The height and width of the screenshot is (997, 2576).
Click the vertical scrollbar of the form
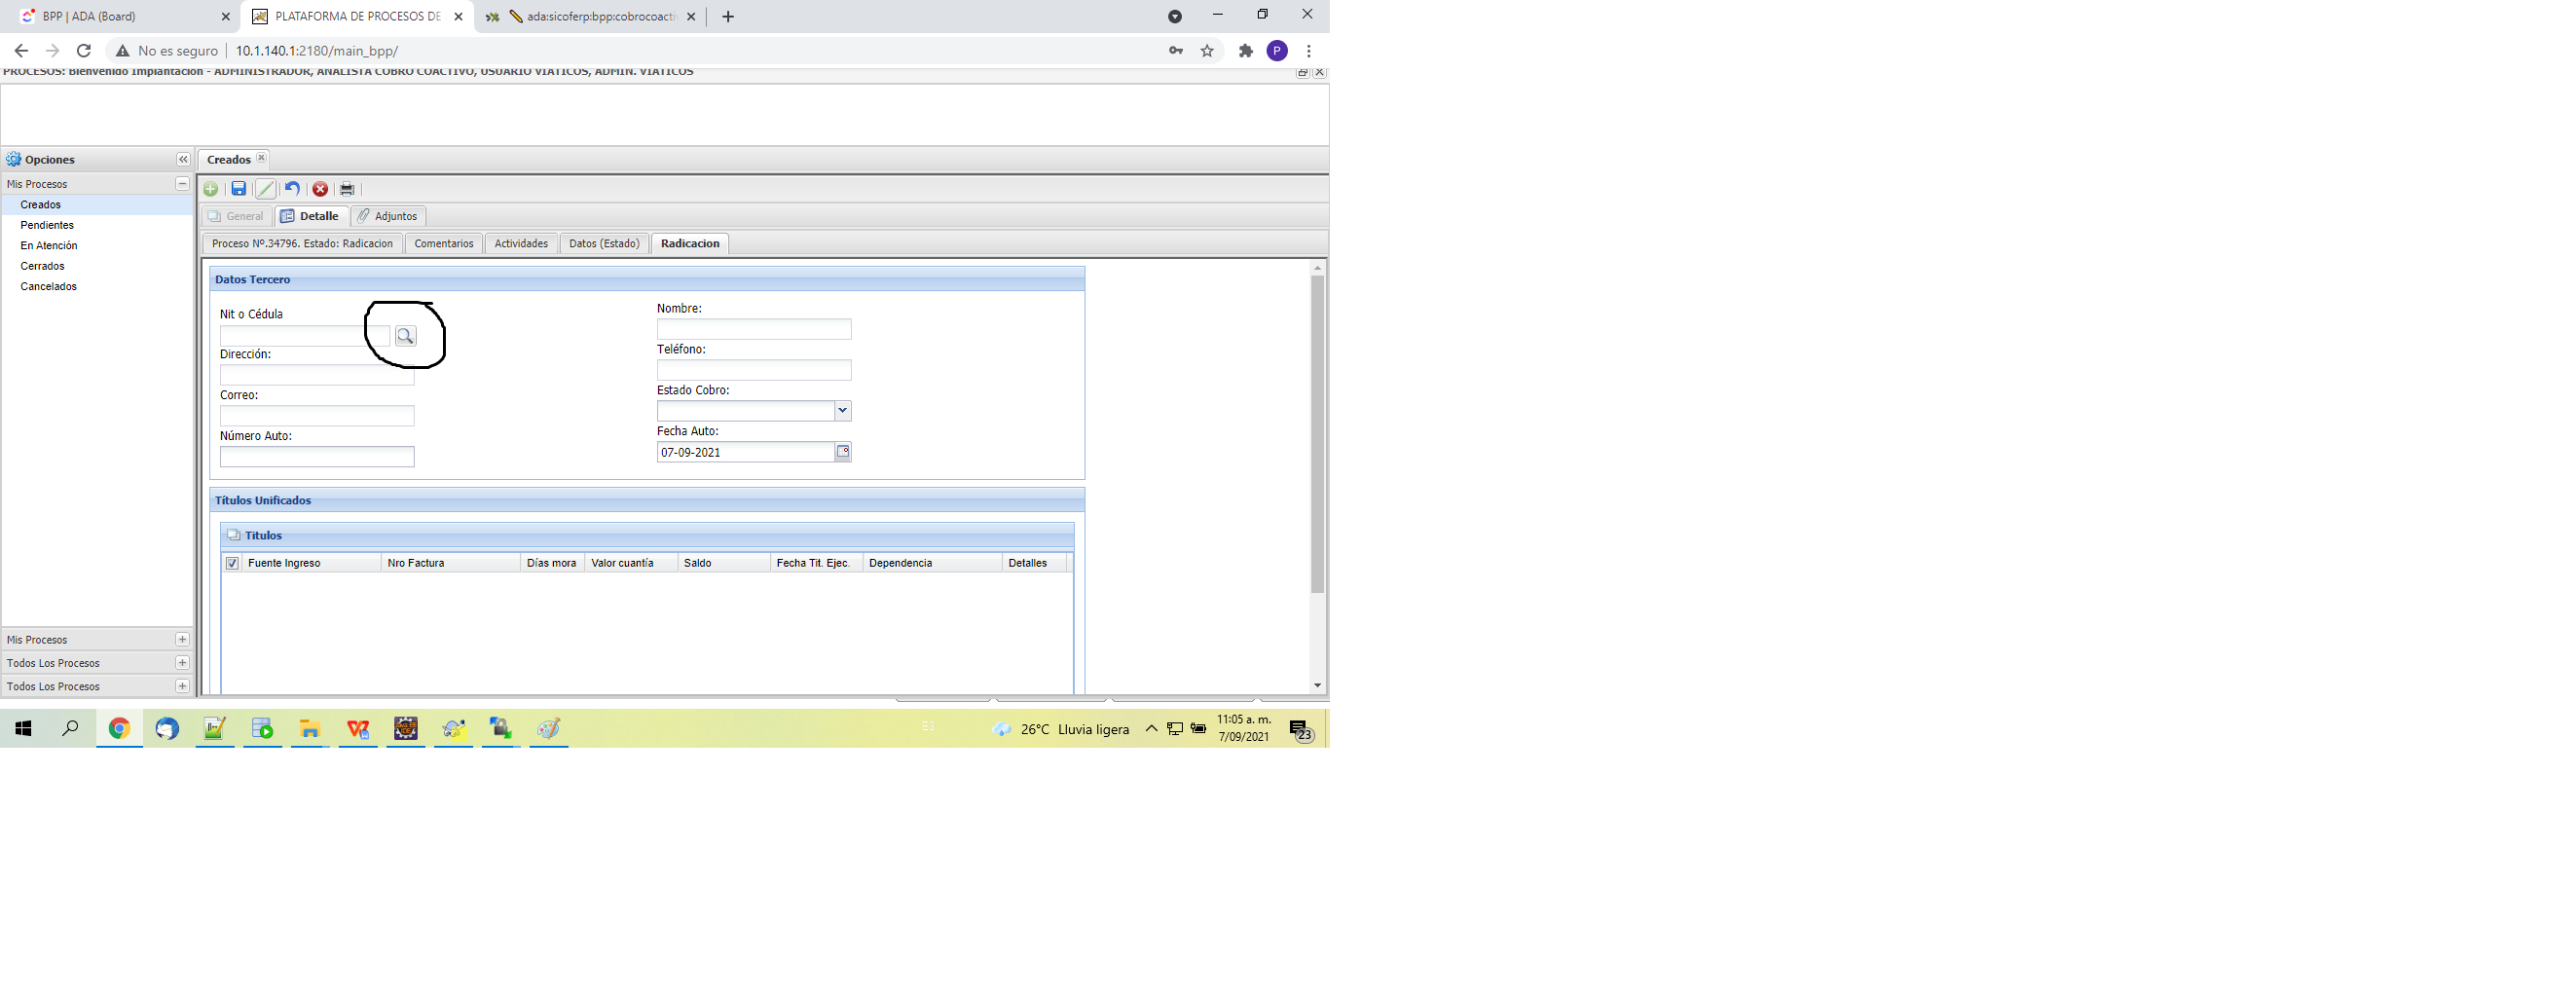tap(1317, 436)
